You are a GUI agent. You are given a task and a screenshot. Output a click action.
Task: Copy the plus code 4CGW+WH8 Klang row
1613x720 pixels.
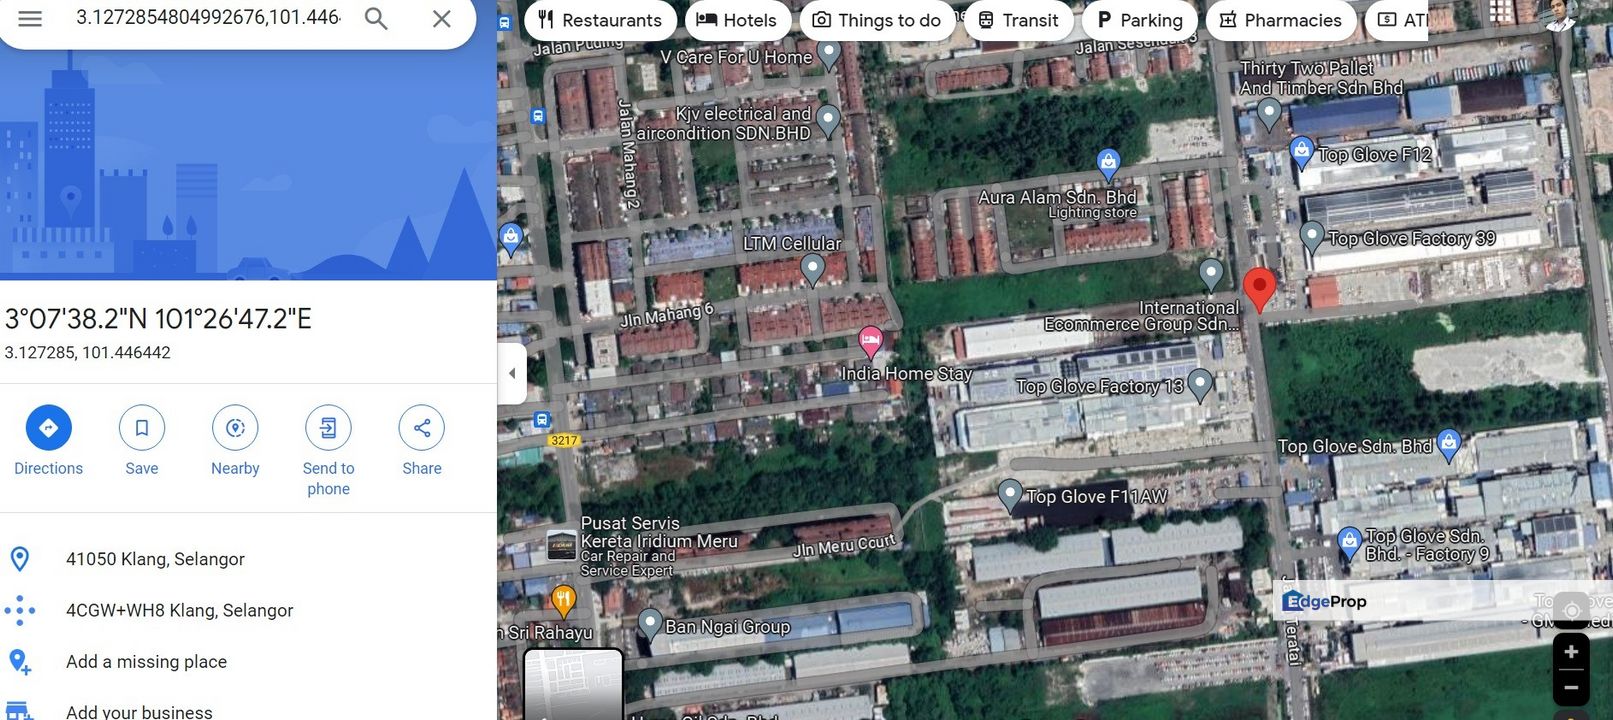(248, 610)
